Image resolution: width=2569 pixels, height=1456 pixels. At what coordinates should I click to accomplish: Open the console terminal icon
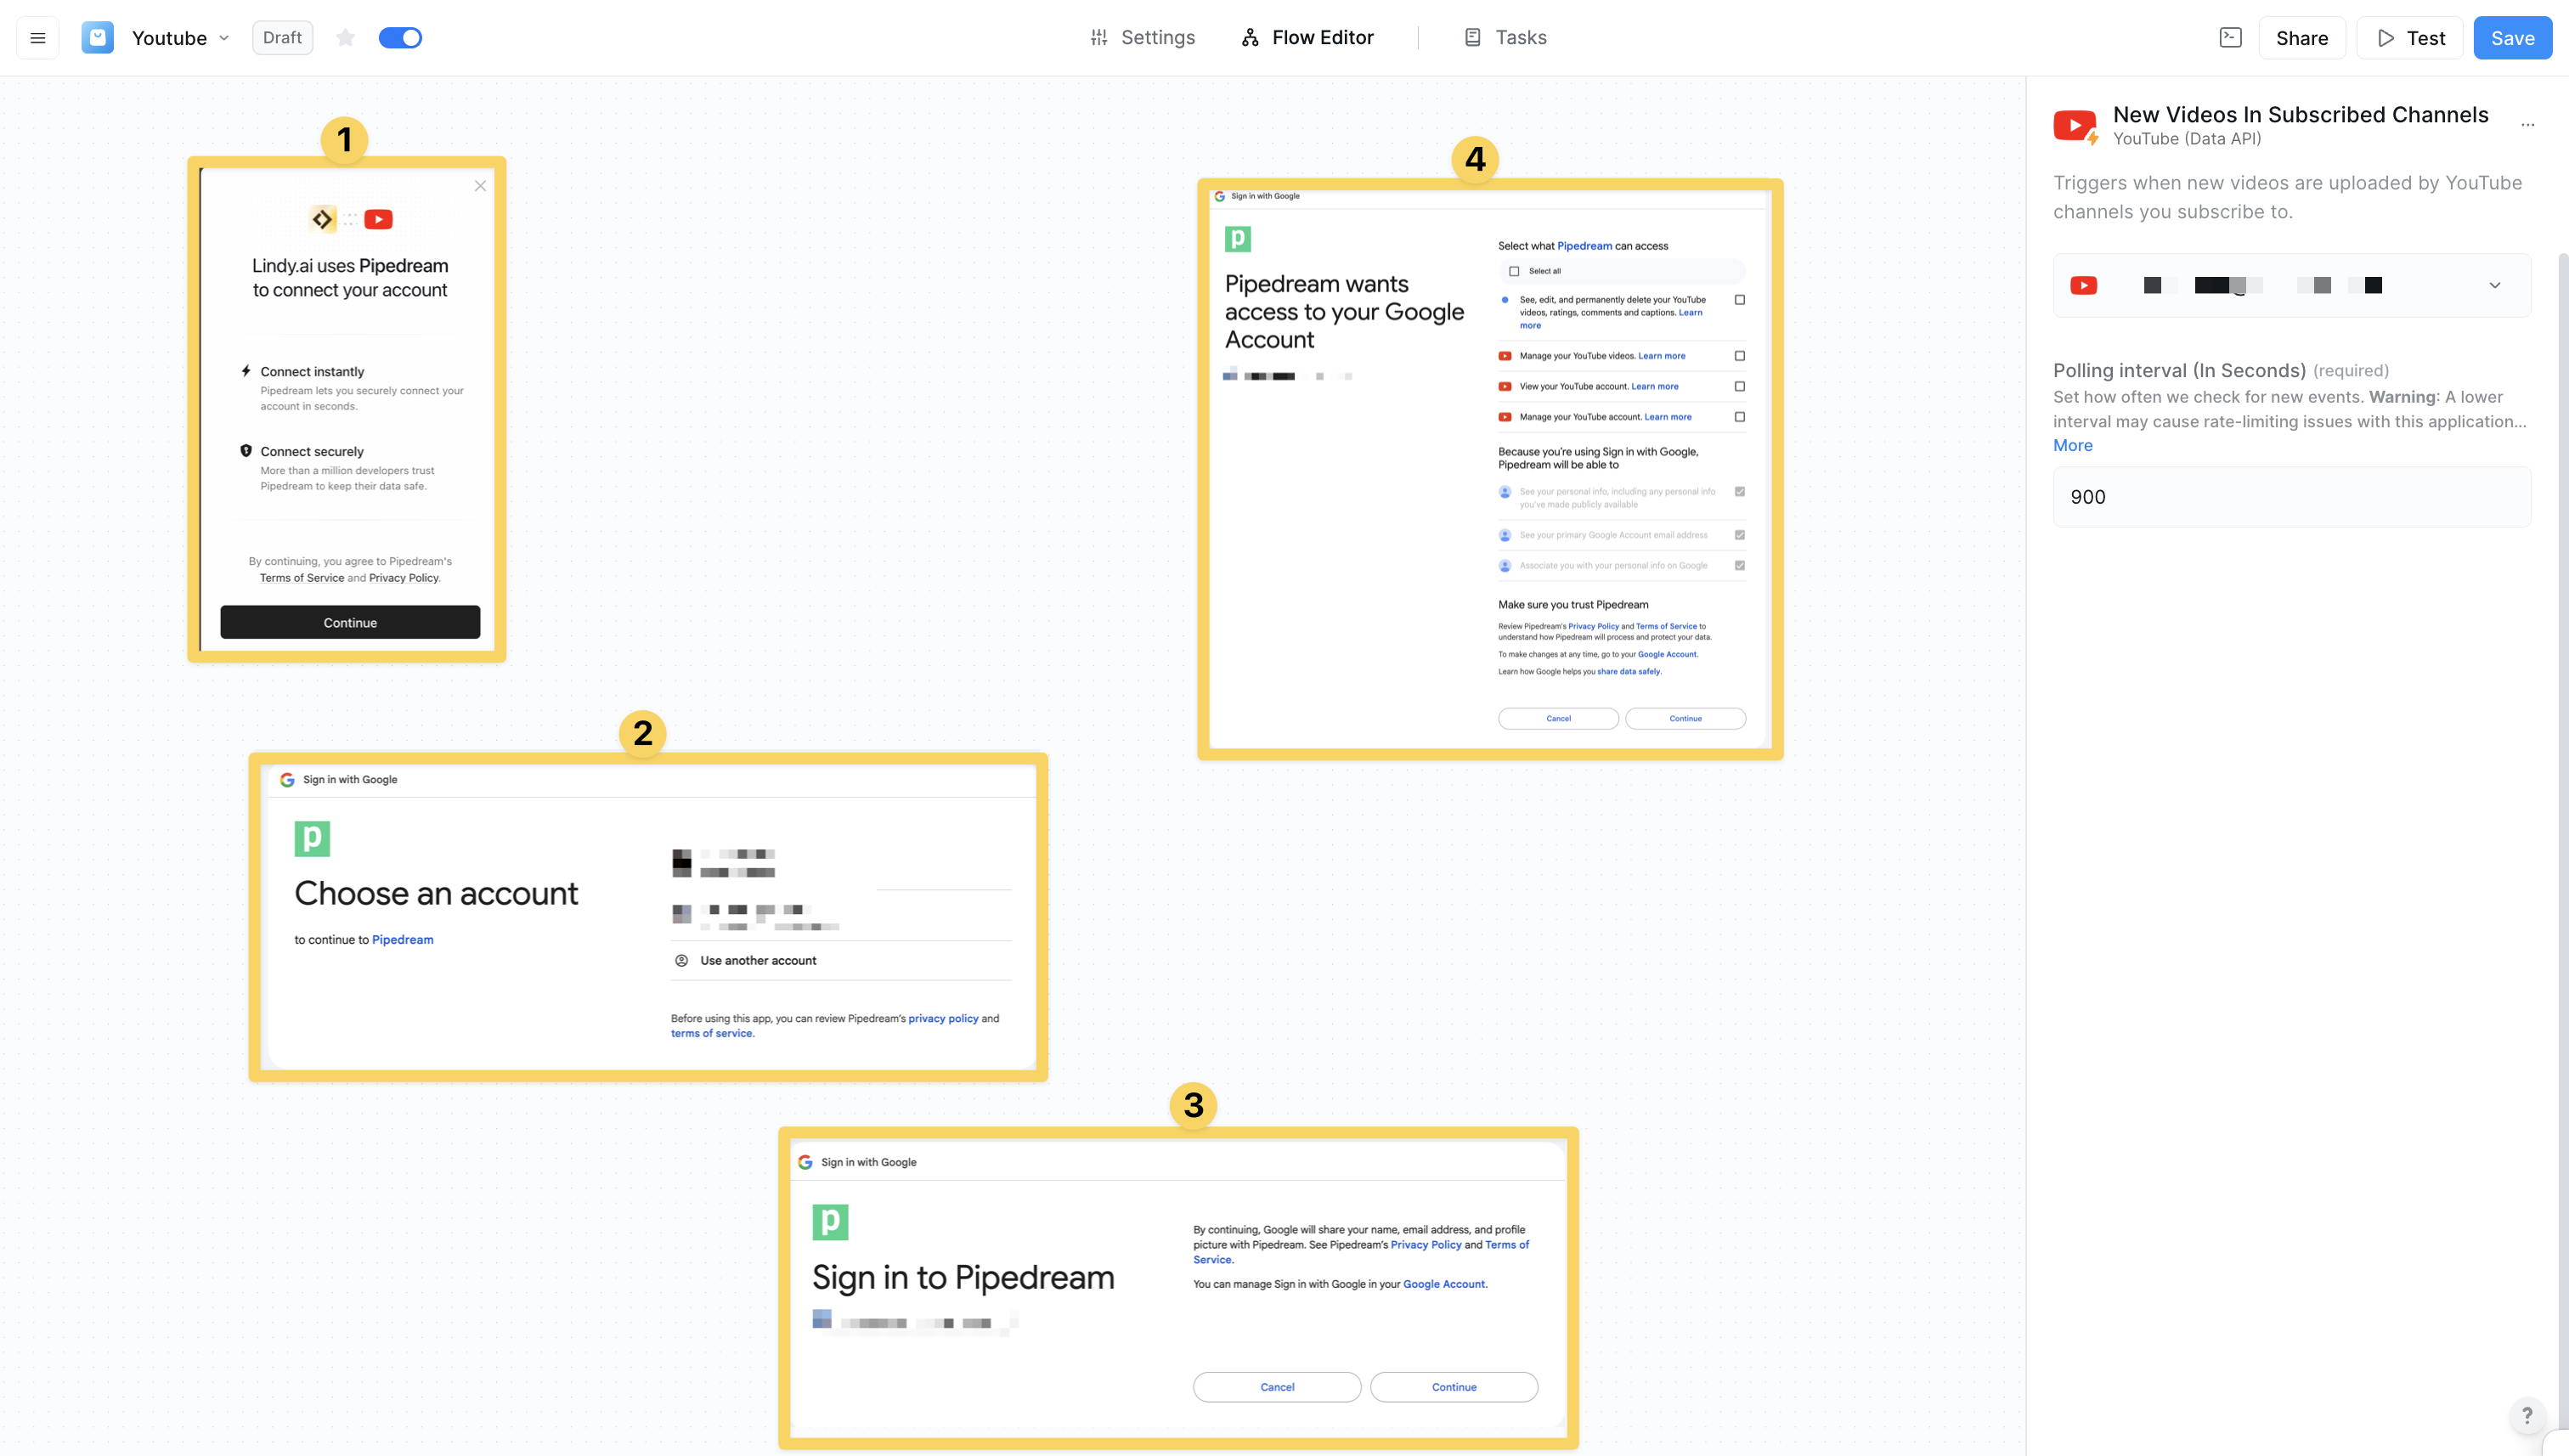click(2230, 38)
